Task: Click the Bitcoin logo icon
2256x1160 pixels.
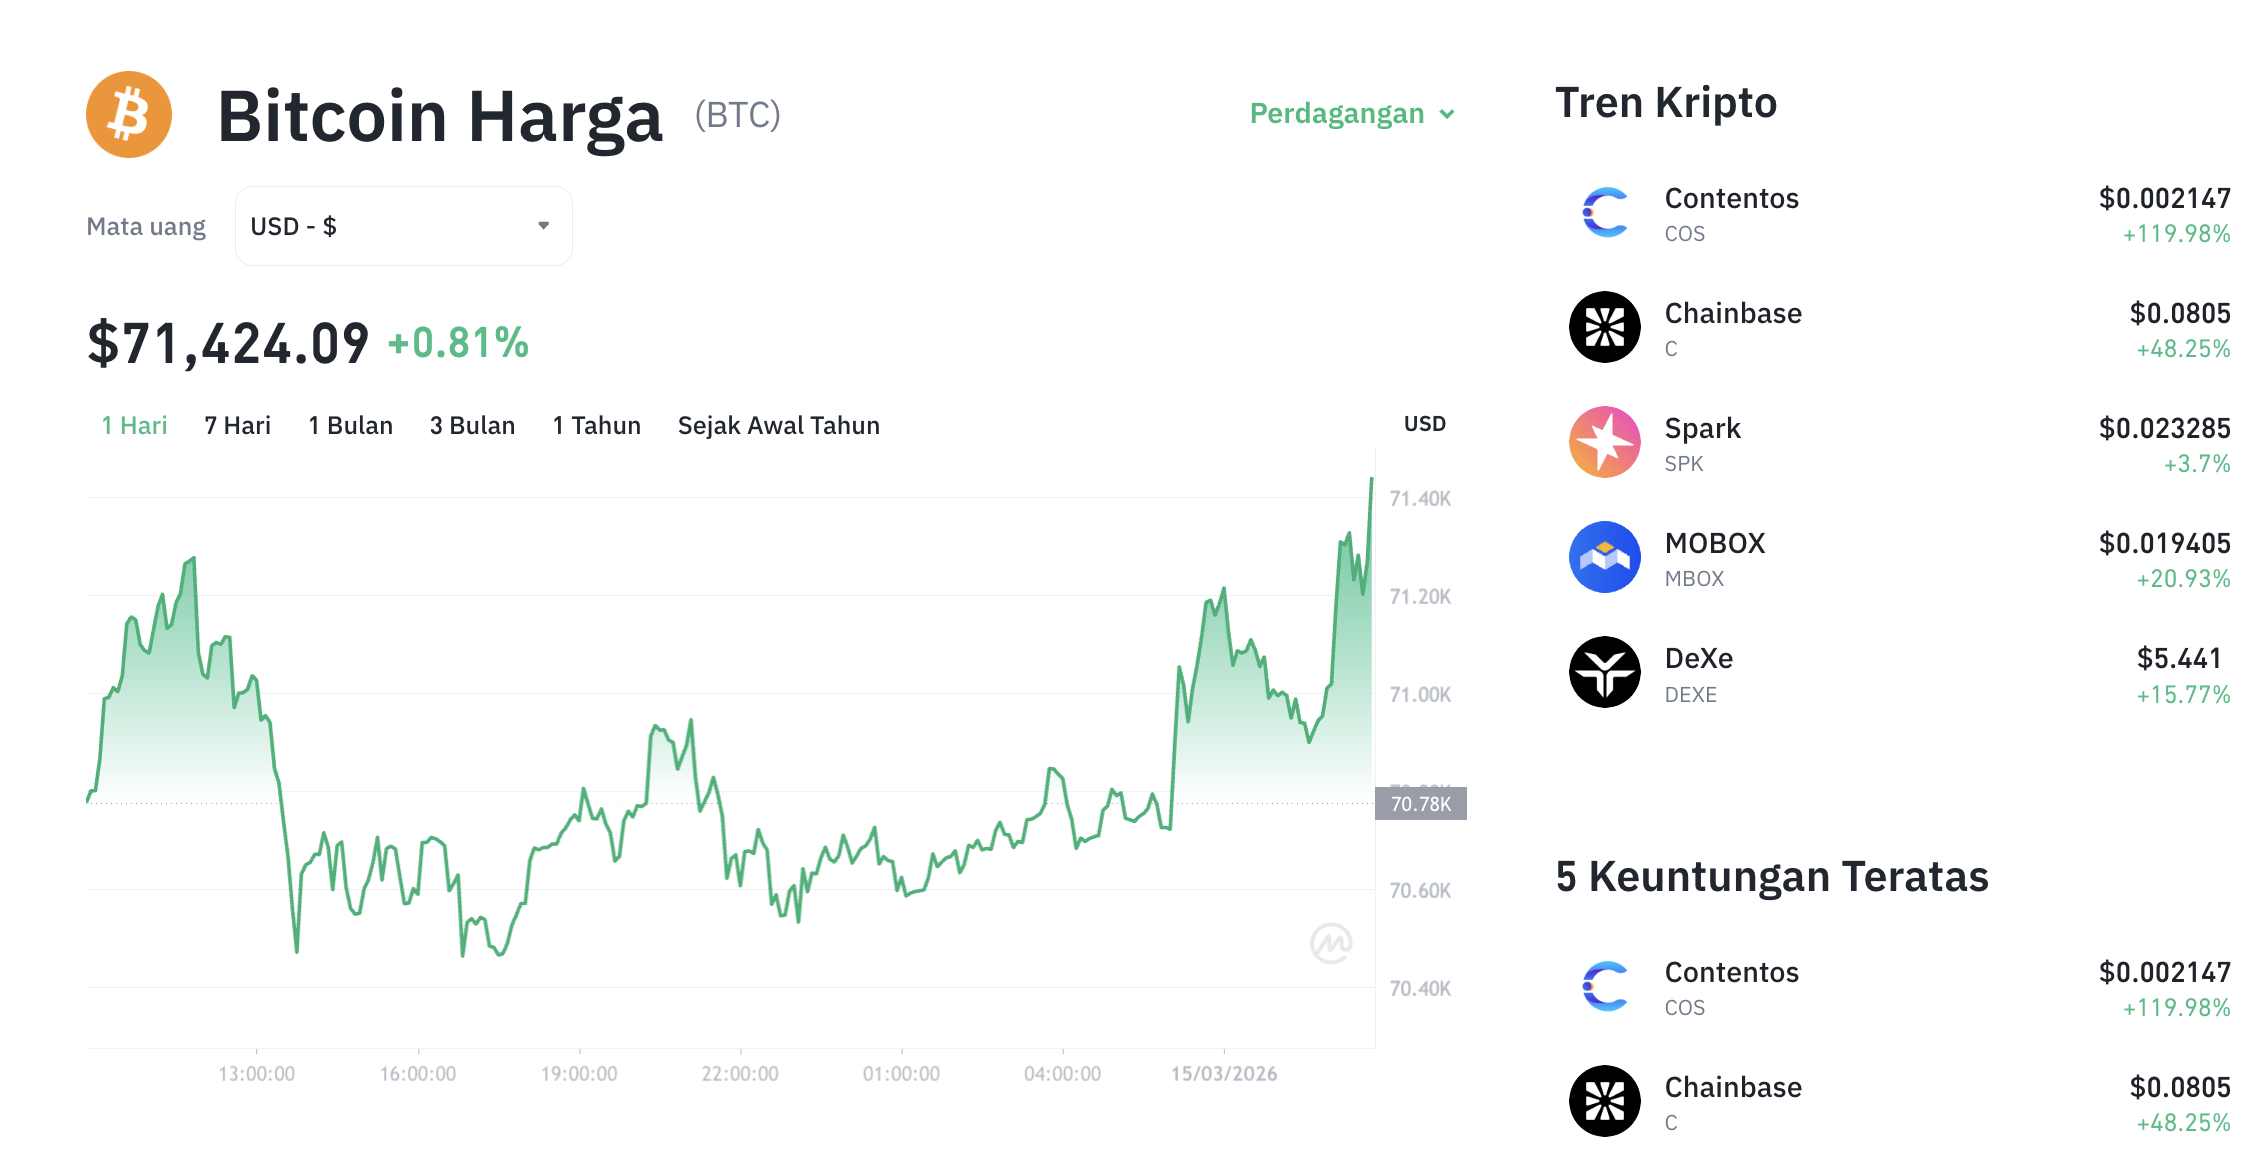Action: click(128, 114)
